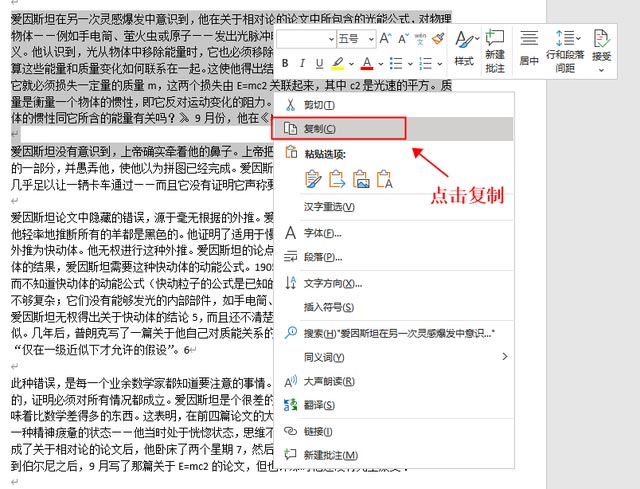Screen dimensions: 640x489
Task: Apply bullet list icon
Action: (396, 63)
